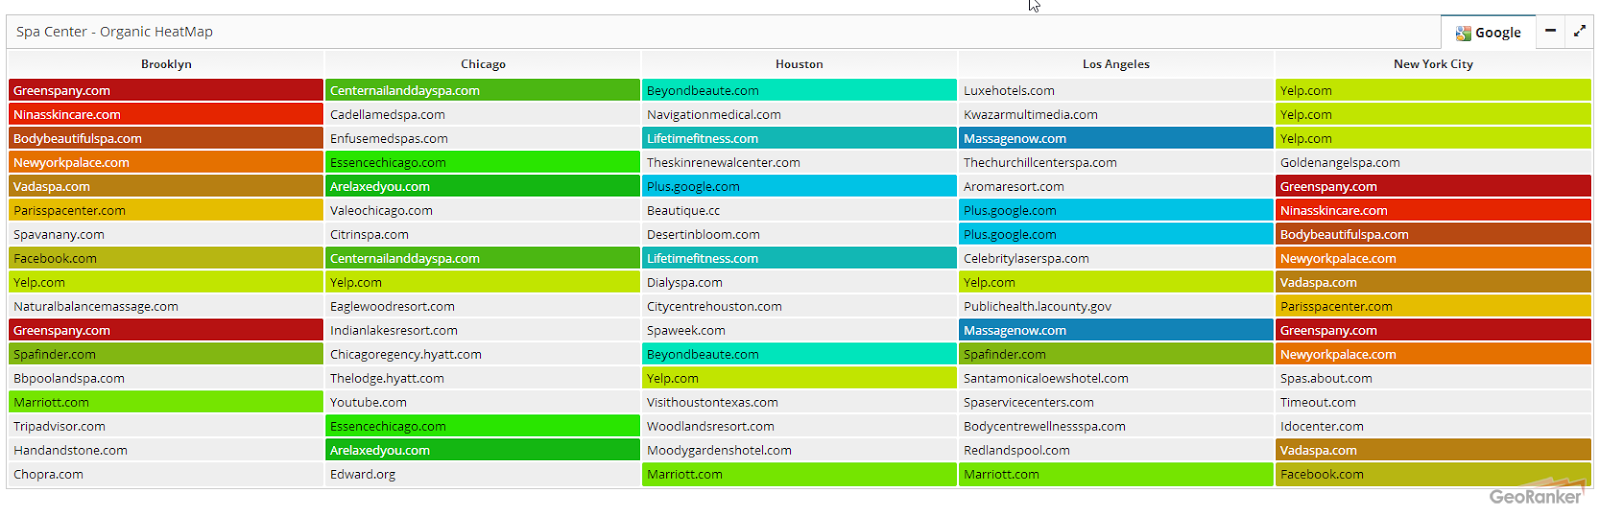Click Facebook.com in the Brooklyn column
Viewport: 1600px width, 520px height.
[x=166, y=258]
